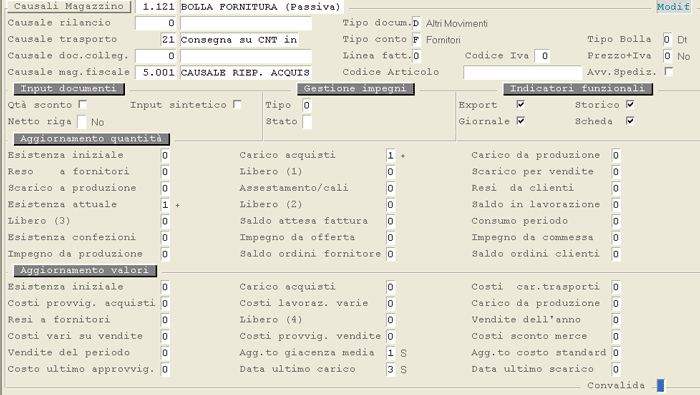This screenshot has height=395, width=700.
Task: Click the Data ultimo scarico field
Action: (x=616, y=370)
